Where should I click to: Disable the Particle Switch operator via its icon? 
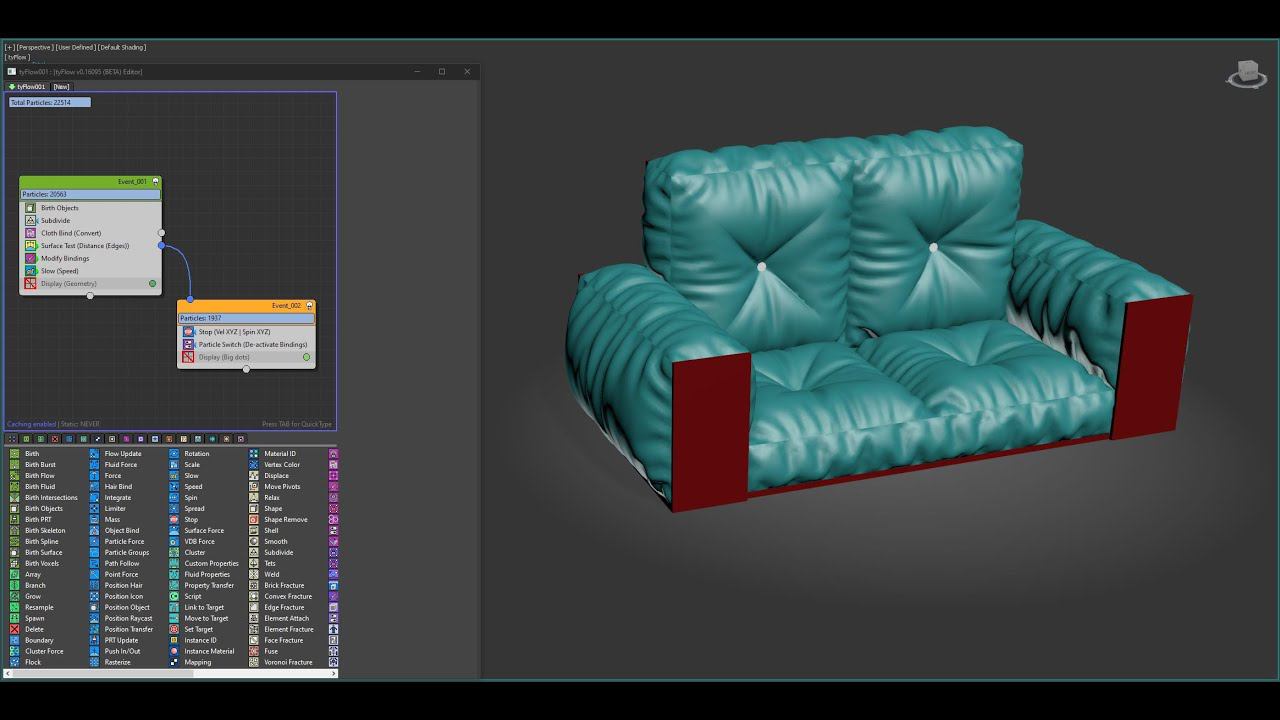coord(188,345)
